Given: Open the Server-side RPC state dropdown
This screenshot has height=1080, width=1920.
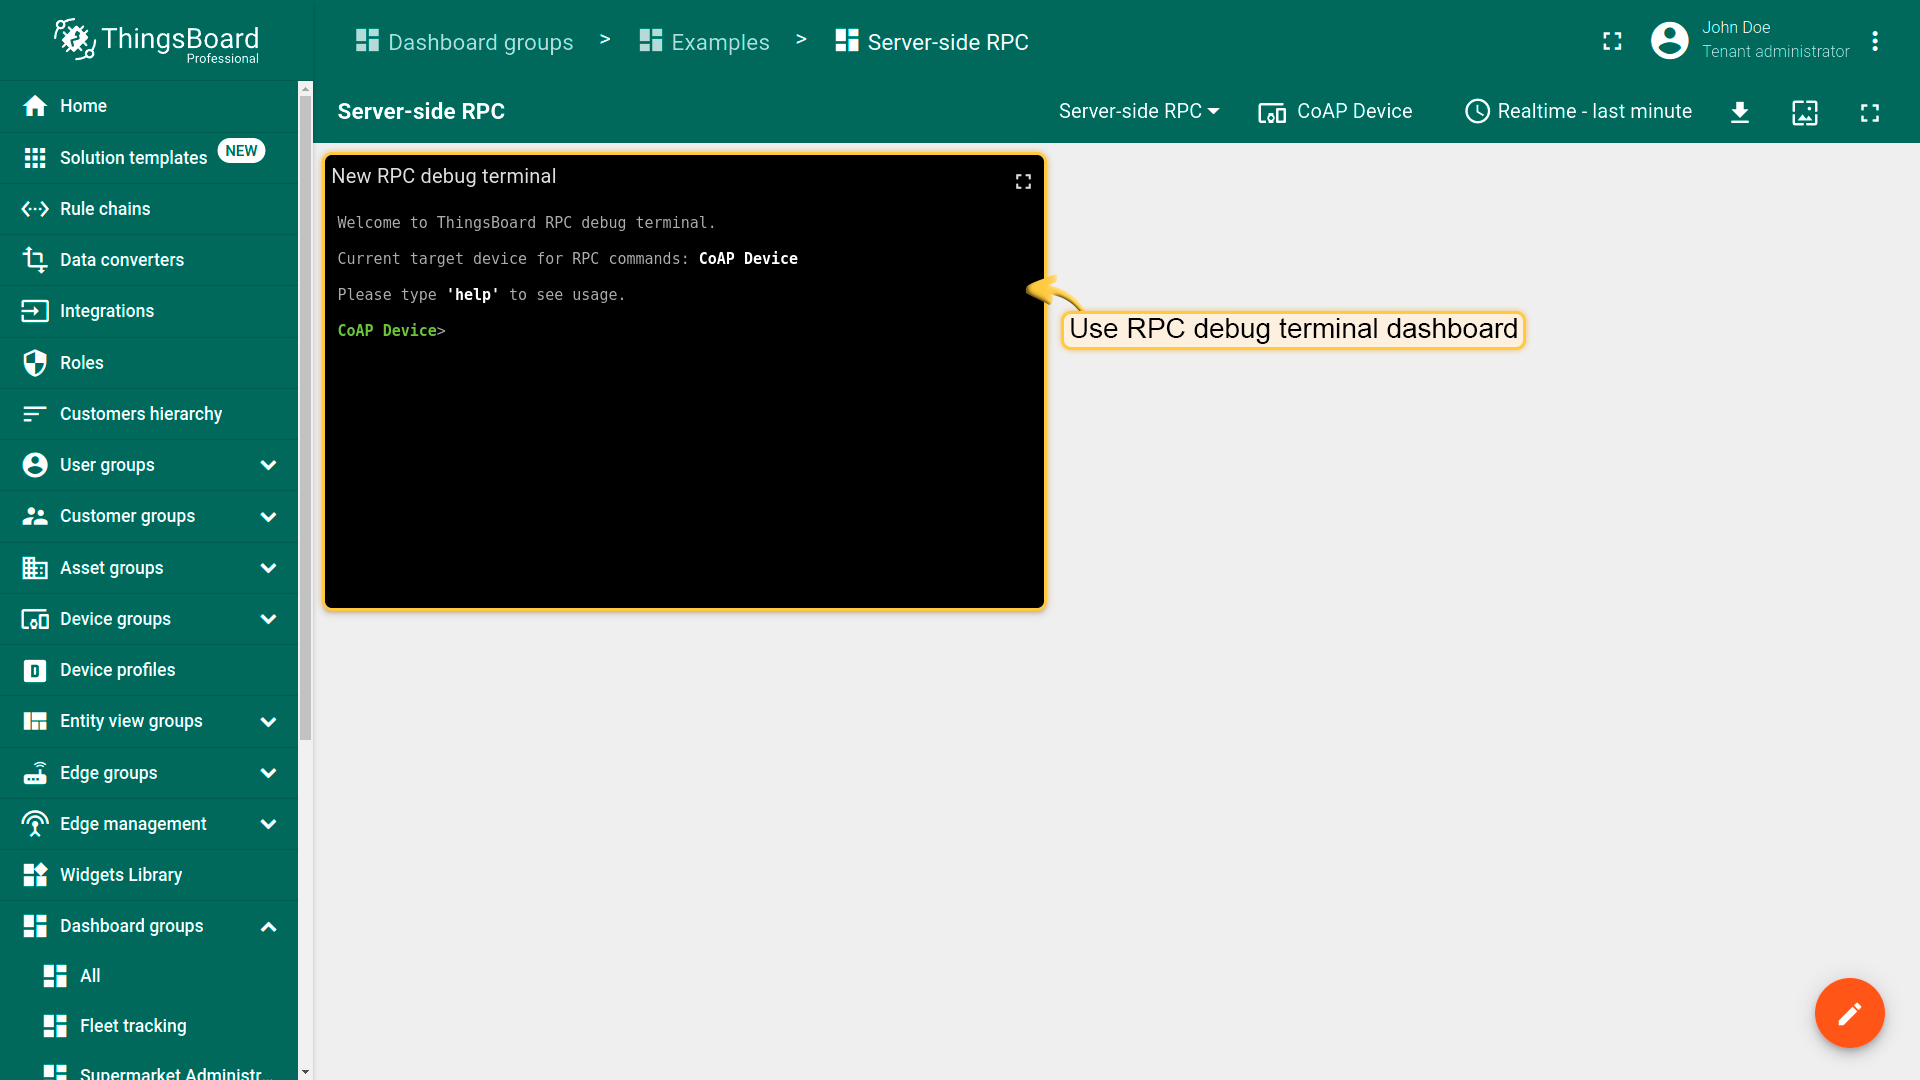Looking at the screenshot, I should pyautogui.click(x=1138, y=111).
